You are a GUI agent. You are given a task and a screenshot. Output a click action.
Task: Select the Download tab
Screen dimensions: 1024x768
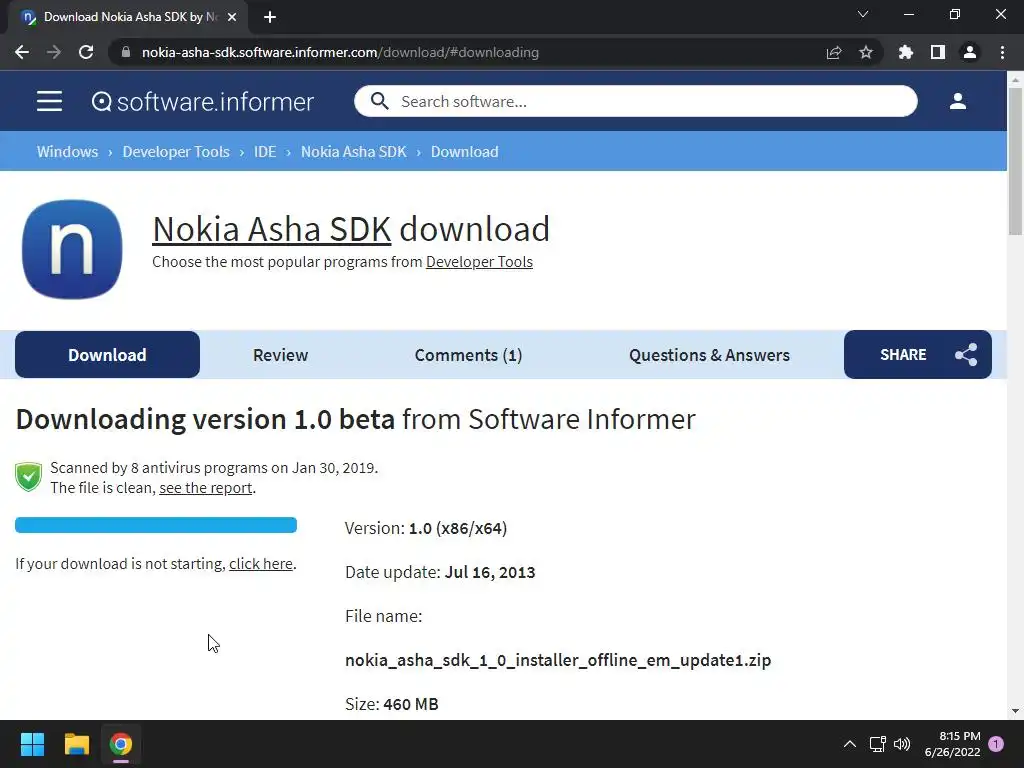pyautogui.click(x=107, y=355)
